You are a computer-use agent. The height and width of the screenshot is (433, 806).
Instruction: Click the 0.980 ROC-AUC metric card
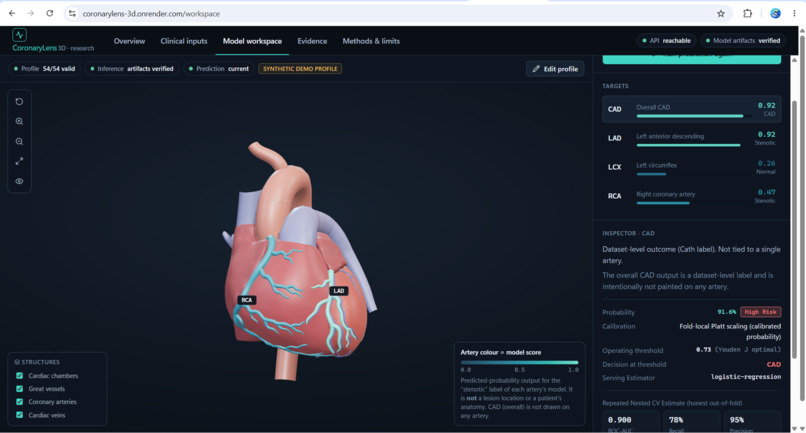(631, 422)
